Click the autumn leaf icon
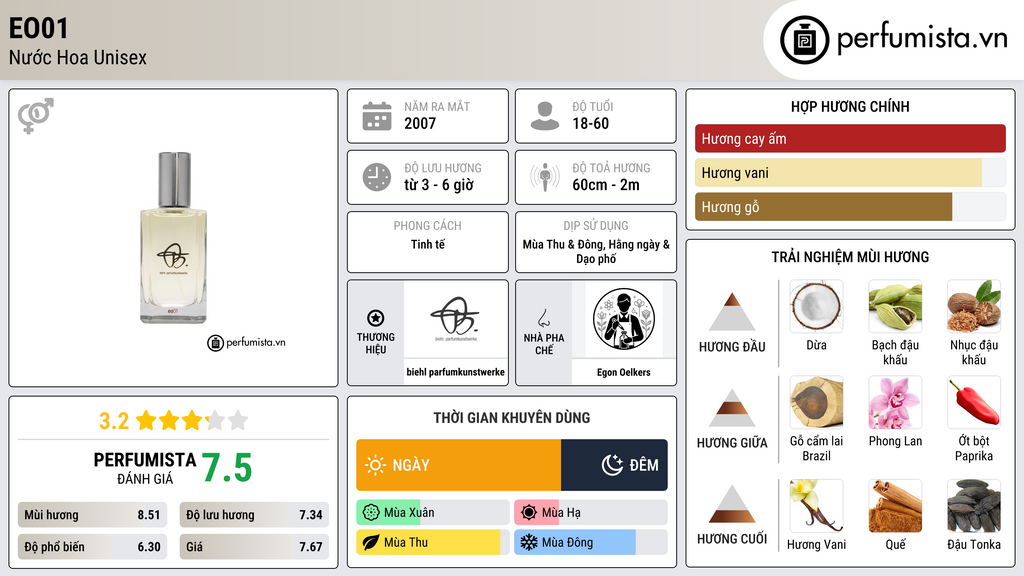 [x=370, y=542]
